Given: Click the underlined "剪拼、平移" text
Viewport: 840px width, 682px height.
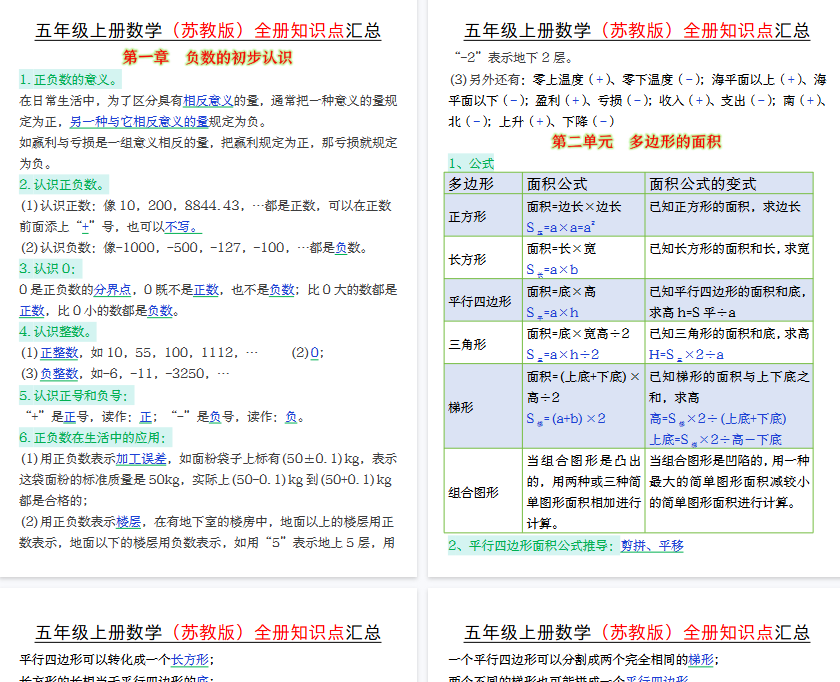Looking at the screenshot, I should [652, 546].
